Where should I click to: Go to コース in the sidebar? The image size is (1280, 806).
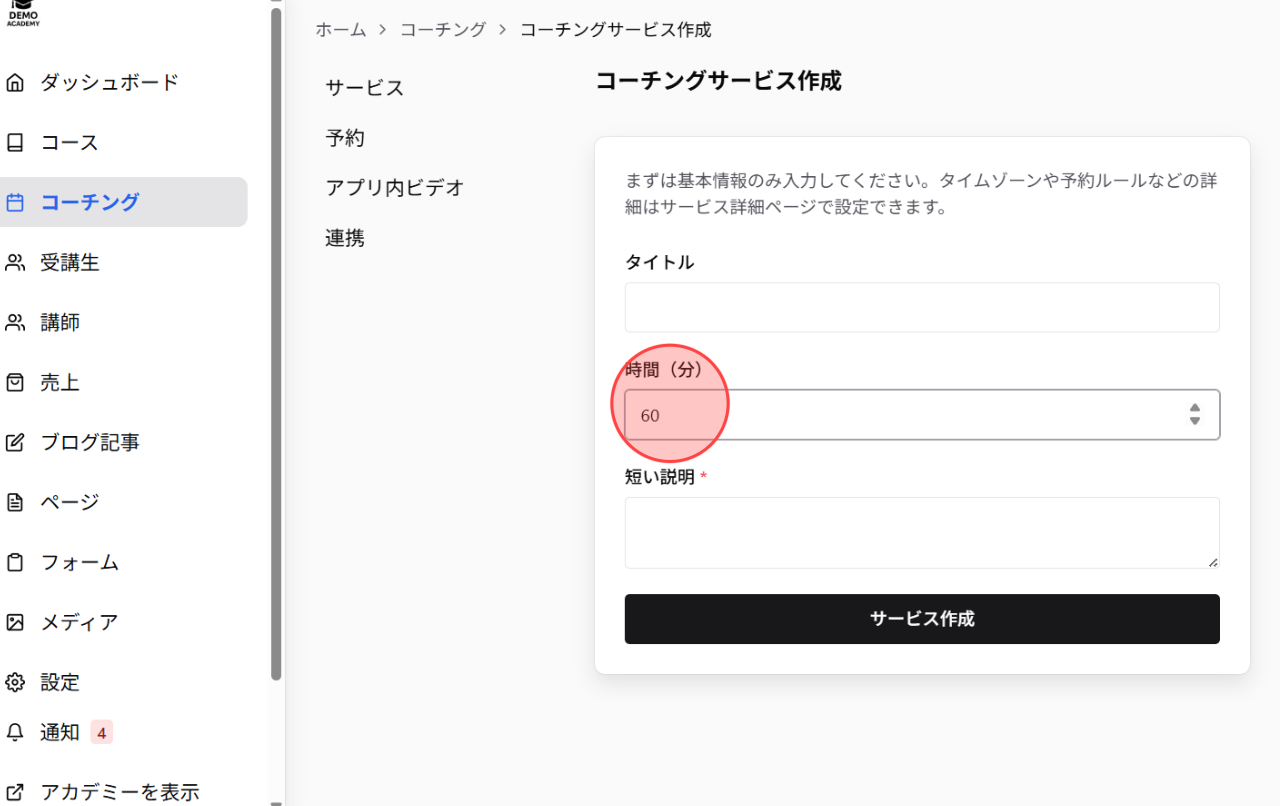coord(70,142)
